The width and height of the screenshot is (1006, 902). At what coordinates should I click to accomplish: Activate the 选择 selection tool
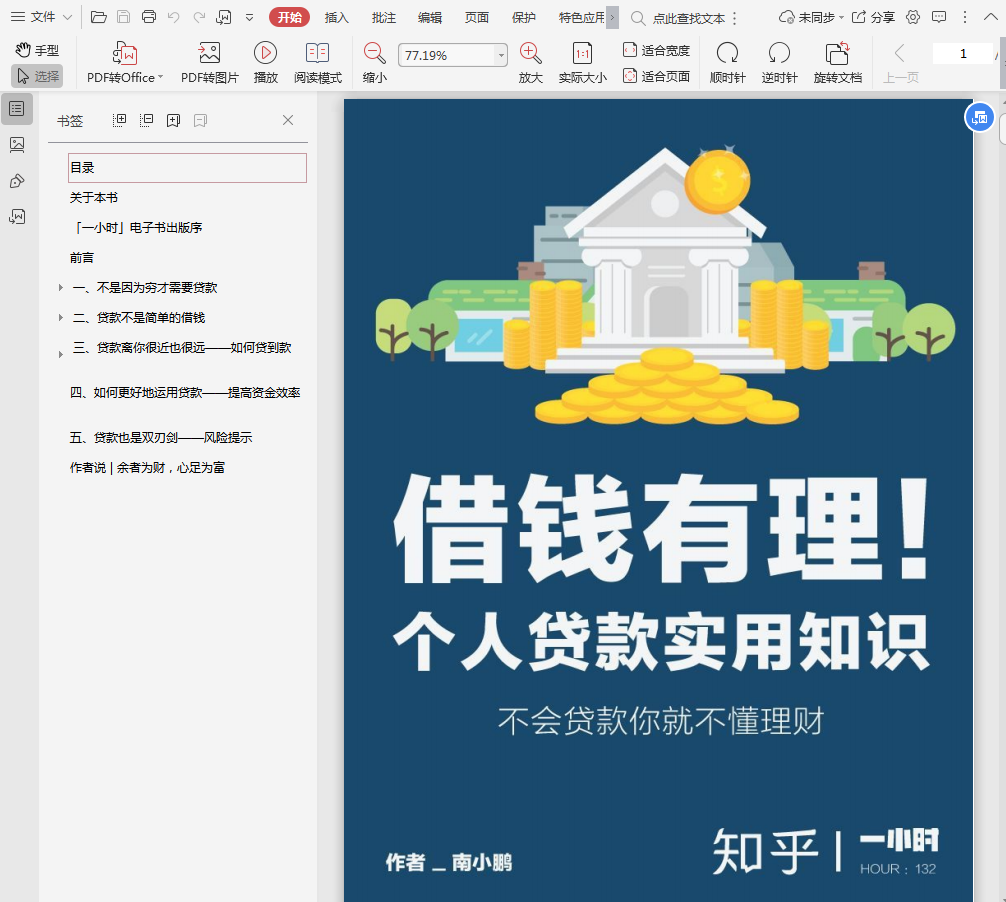click(37, 76)
